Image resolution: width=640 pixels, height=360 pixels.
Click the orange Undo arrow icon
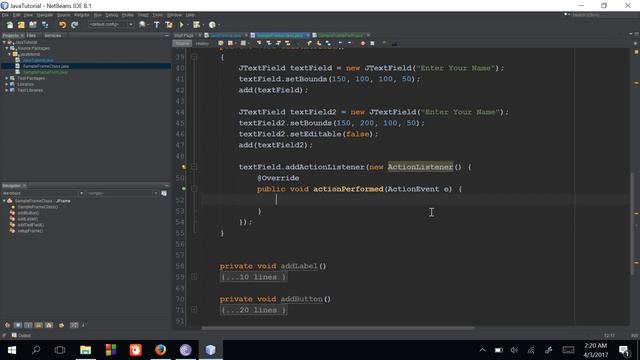tap(62, 25)
